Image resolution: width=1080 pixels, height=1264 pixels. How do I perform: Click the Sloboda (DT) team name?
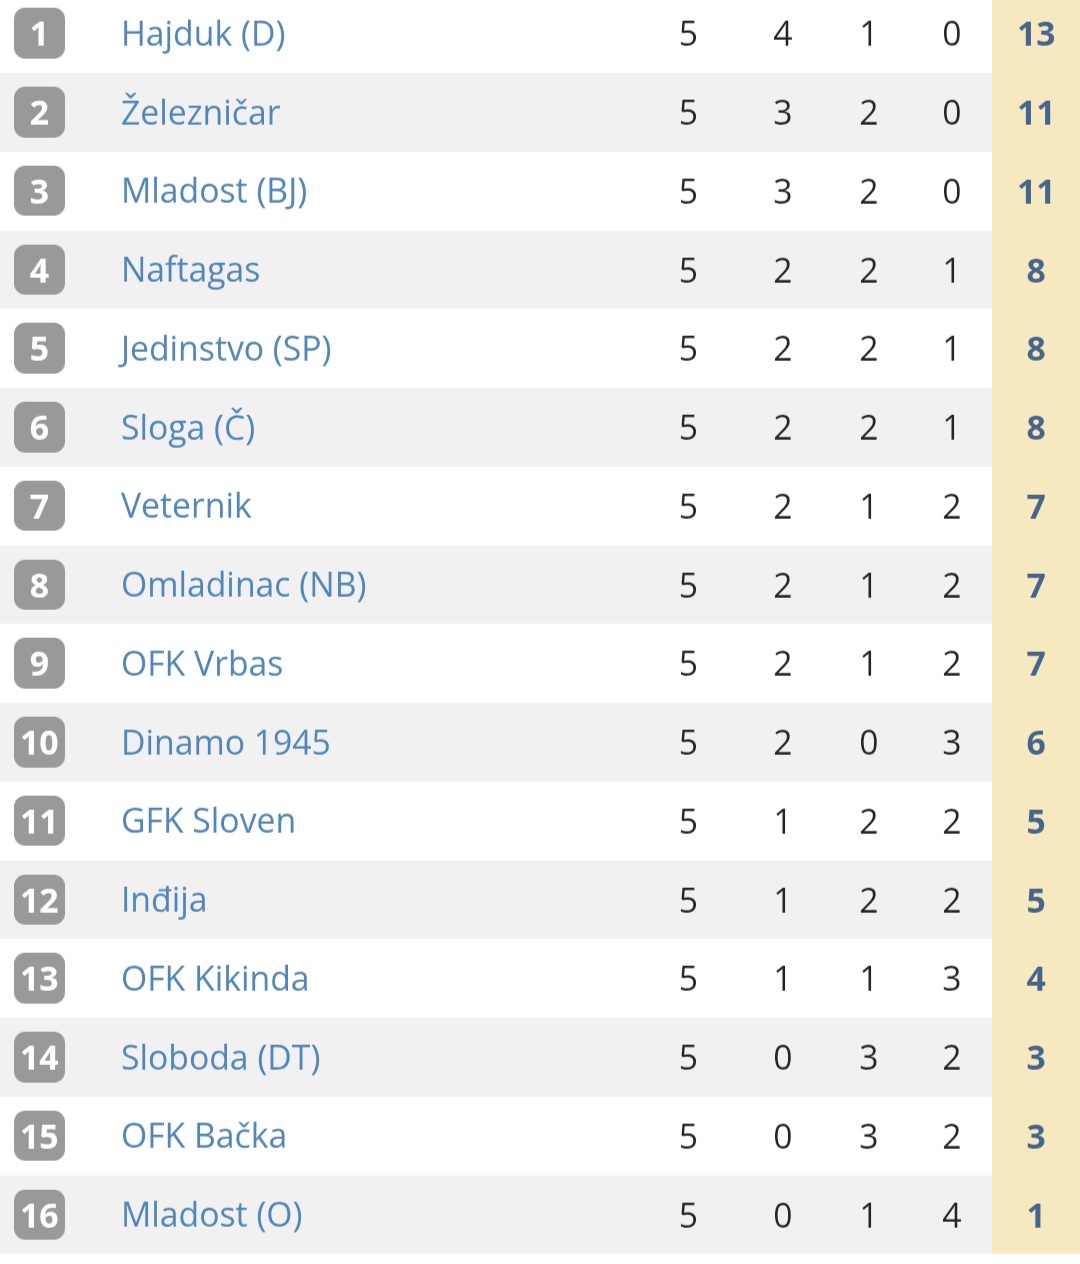tap(220, 1058)
